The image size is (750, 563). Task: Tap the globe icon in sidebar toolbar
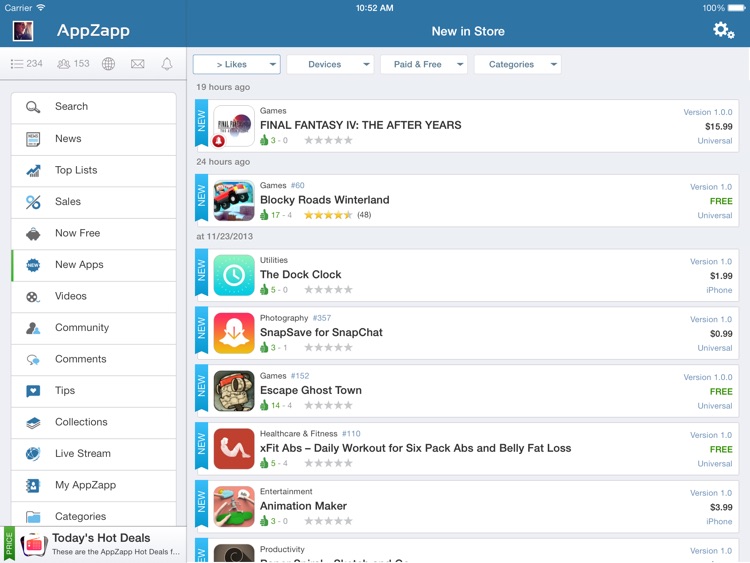coord(109,64)
